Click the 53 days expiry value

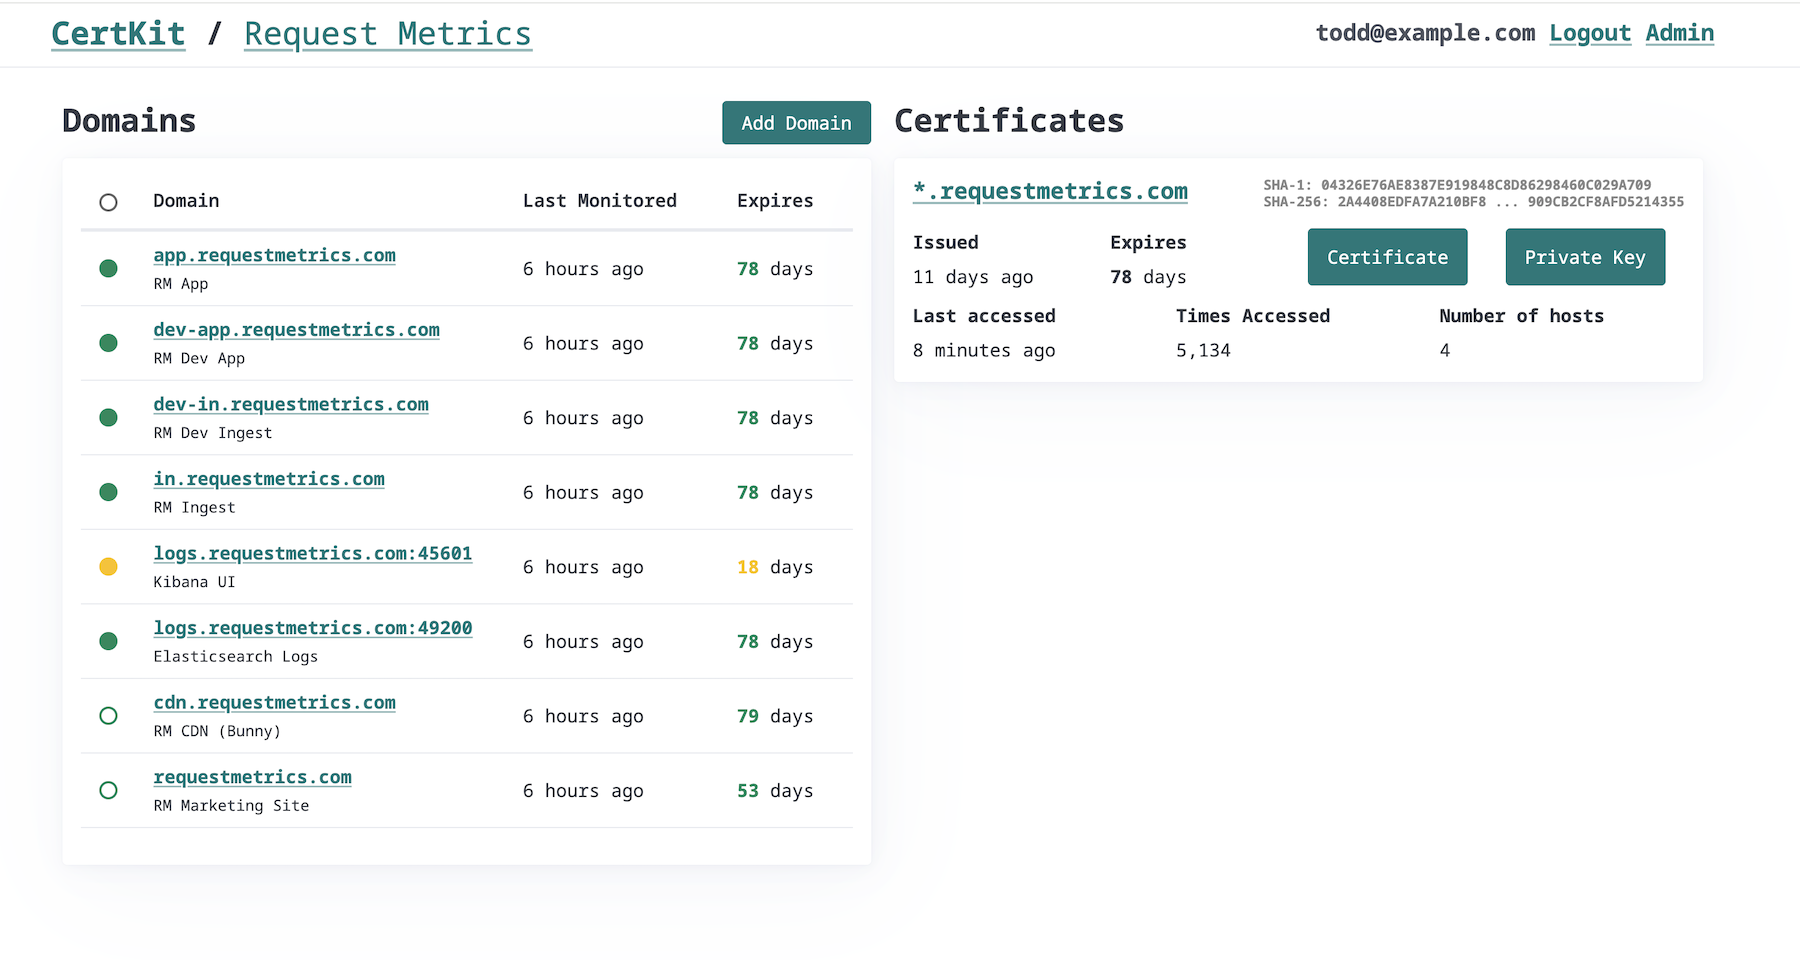click(x=775, y=791)
